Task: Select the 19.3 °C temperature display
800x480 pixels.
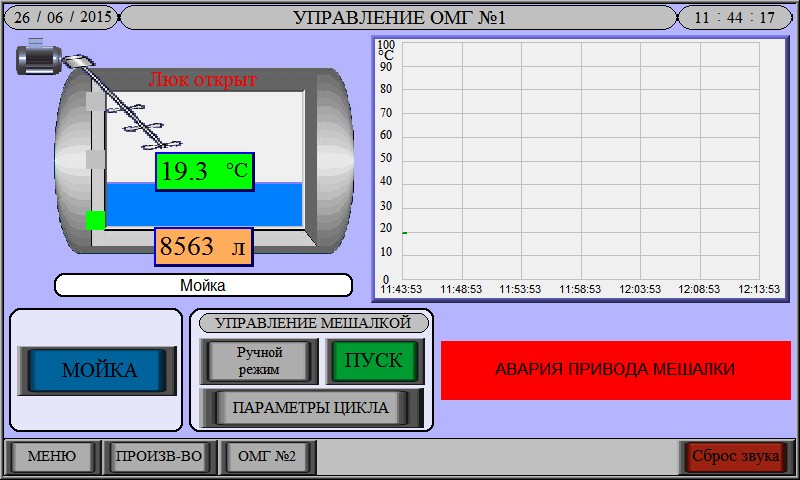Action: click(x=204, y=171)
